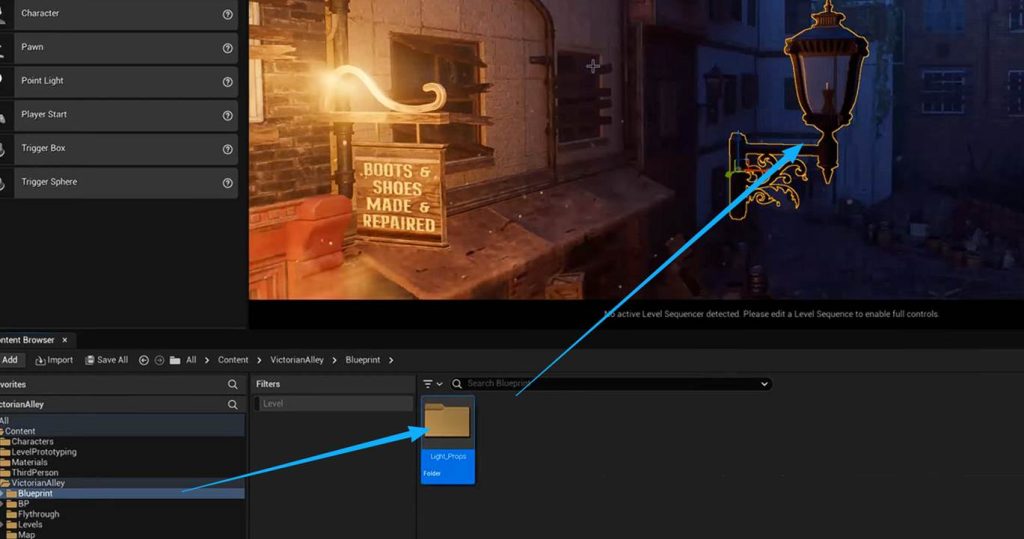Screen dimensions: 1024x539
Task: Click Save All in Content Browser
Action: 106,360
